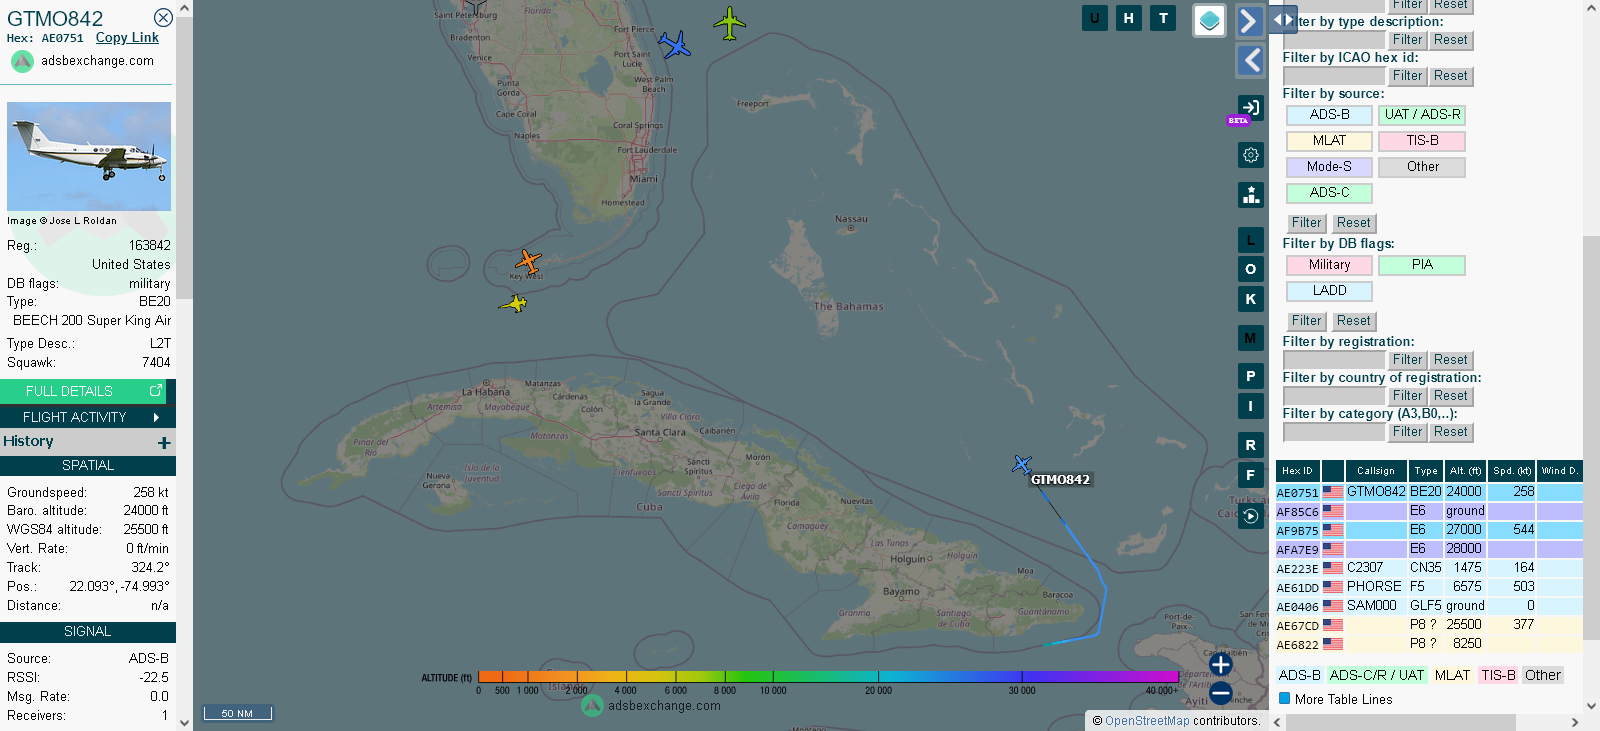
Task: Sort table by Hex ID column
Action: (x=1297, y=471)
